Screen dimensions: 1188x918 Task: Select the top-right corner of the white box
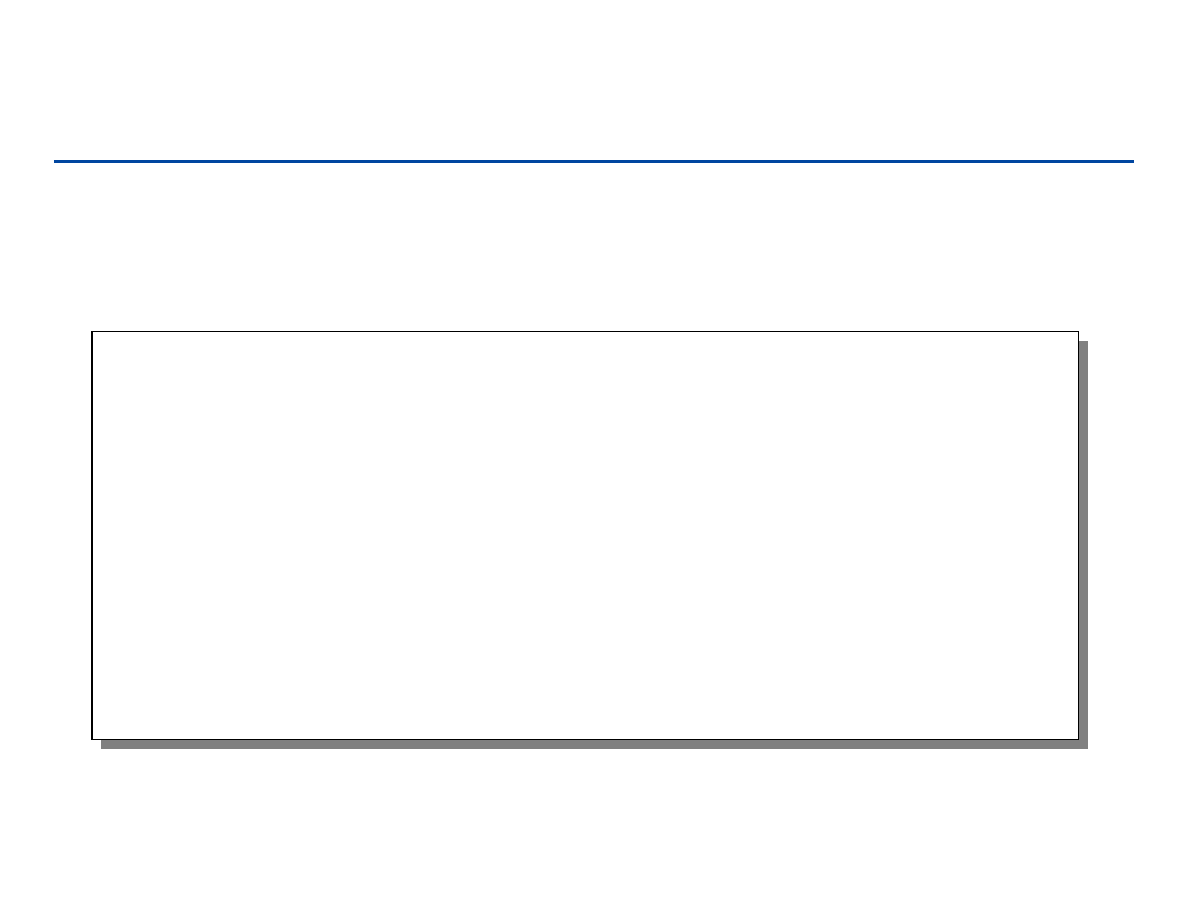coord(1078,332)
